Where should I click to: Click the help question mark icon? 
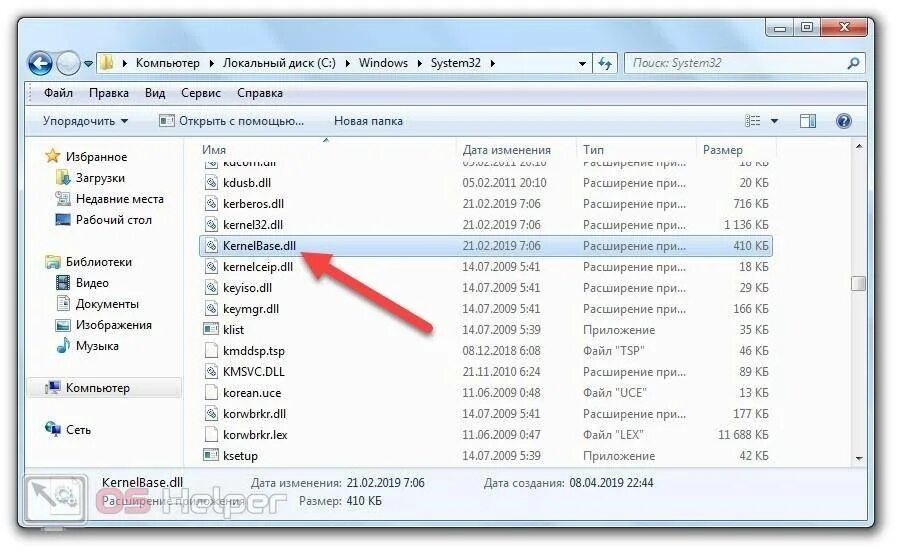843,121
